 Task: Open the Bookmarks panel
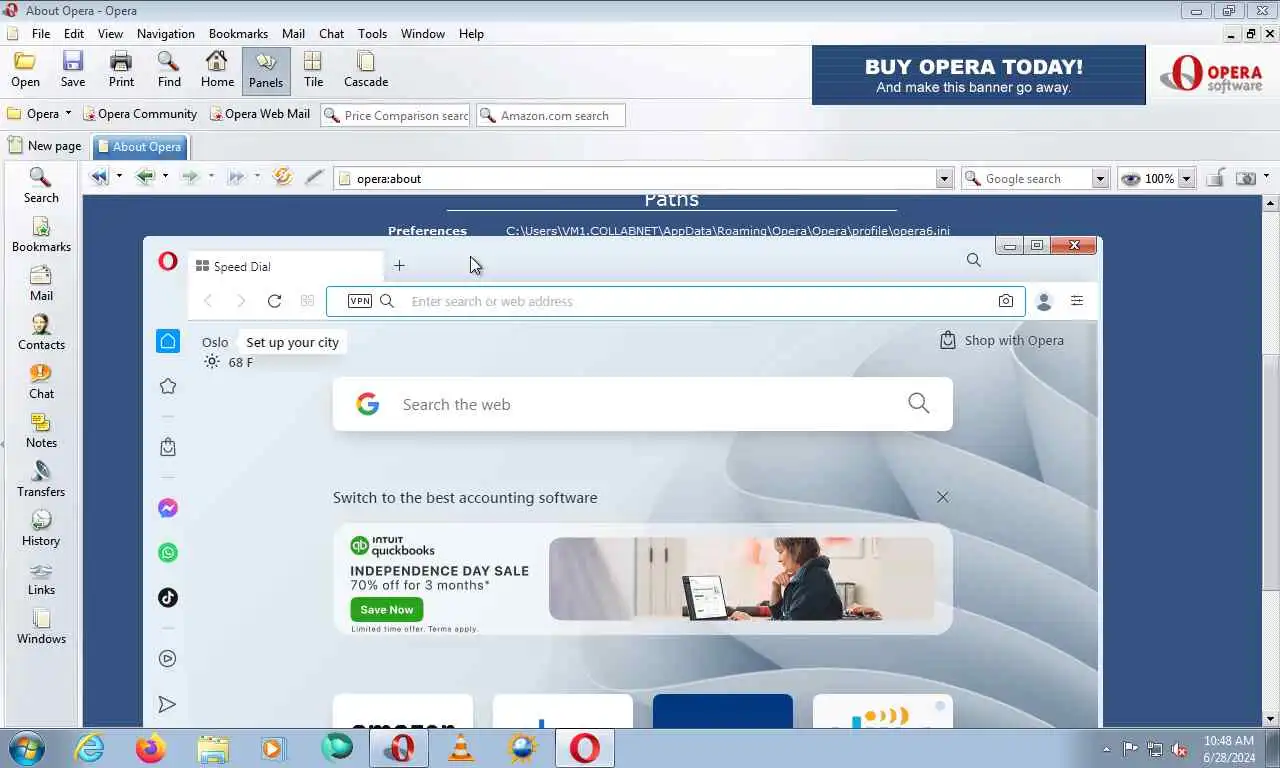(41, 235)
